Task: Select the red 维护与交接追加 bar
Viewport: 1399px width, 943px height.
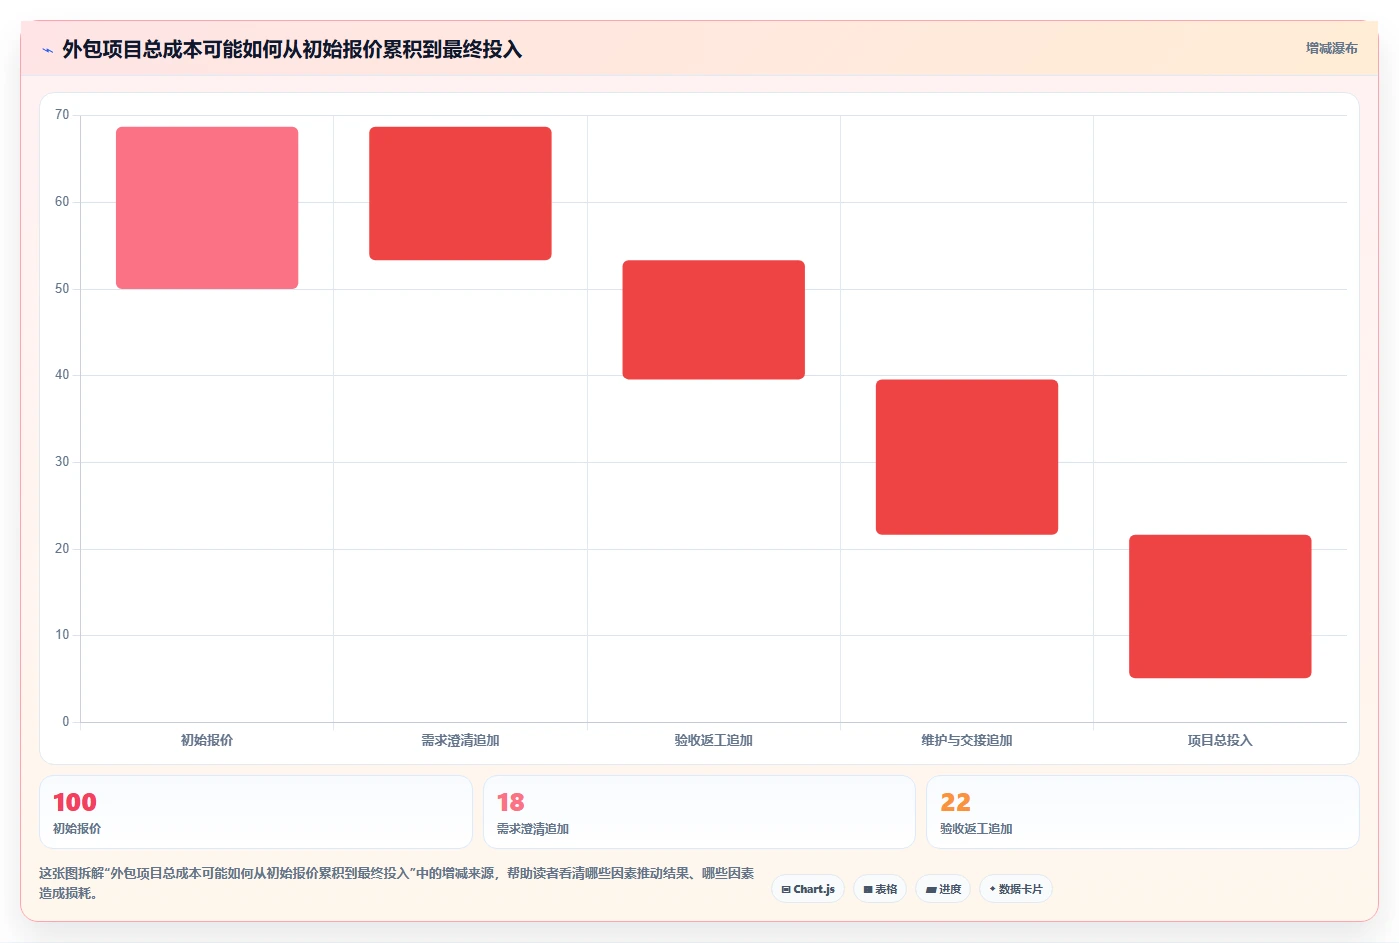Action: [967, 457]
